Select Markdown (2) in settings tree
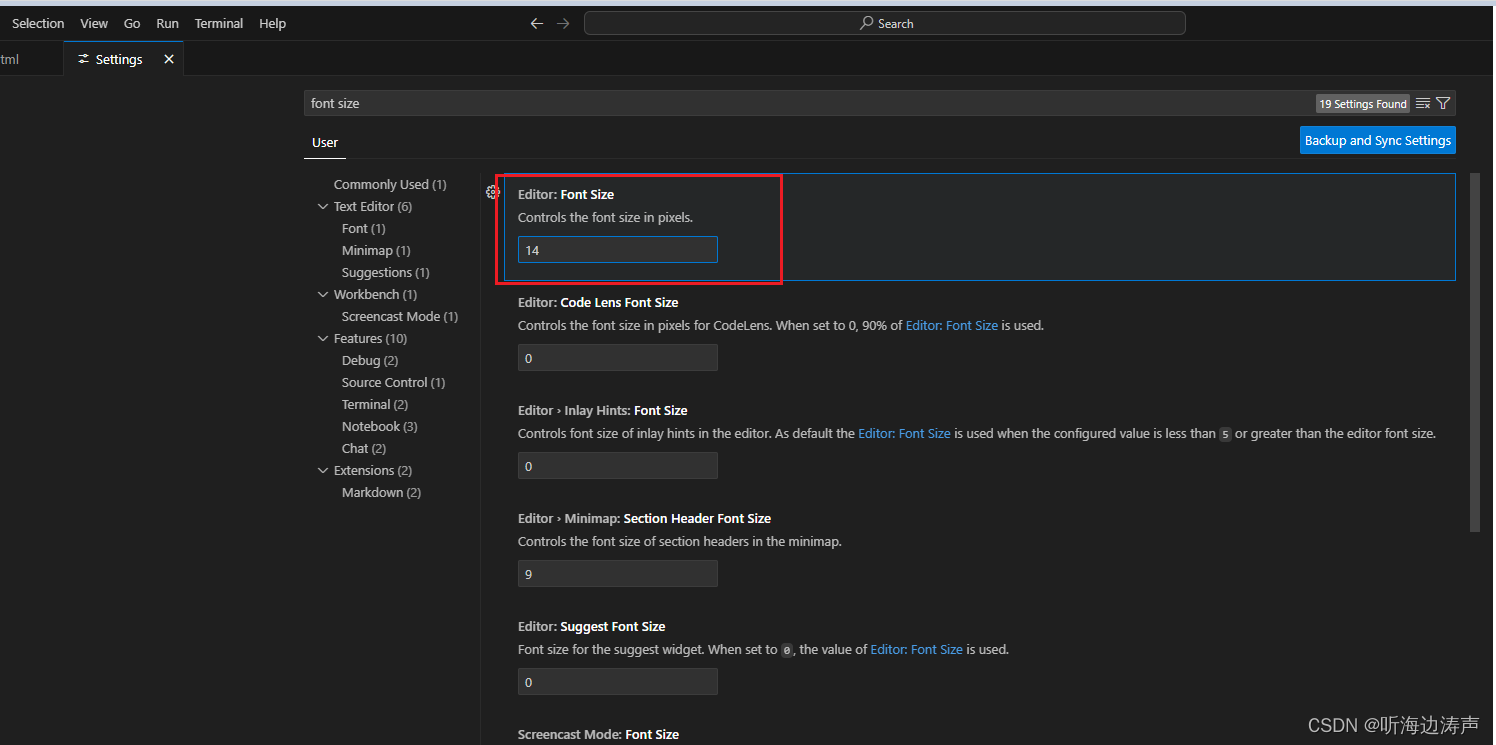This screenshot has height=745, width=1496. coord(381,492)
